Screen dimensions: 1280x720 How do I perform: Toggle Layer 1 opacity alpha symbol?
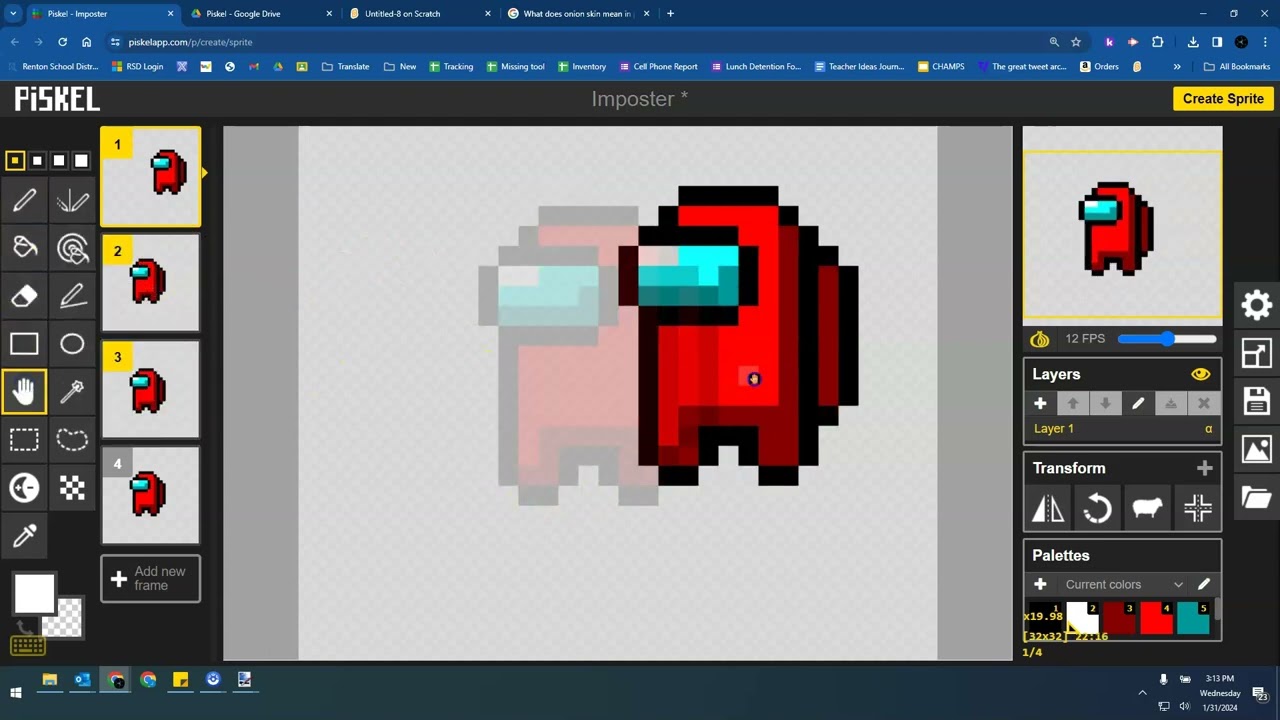(1208, 429)
